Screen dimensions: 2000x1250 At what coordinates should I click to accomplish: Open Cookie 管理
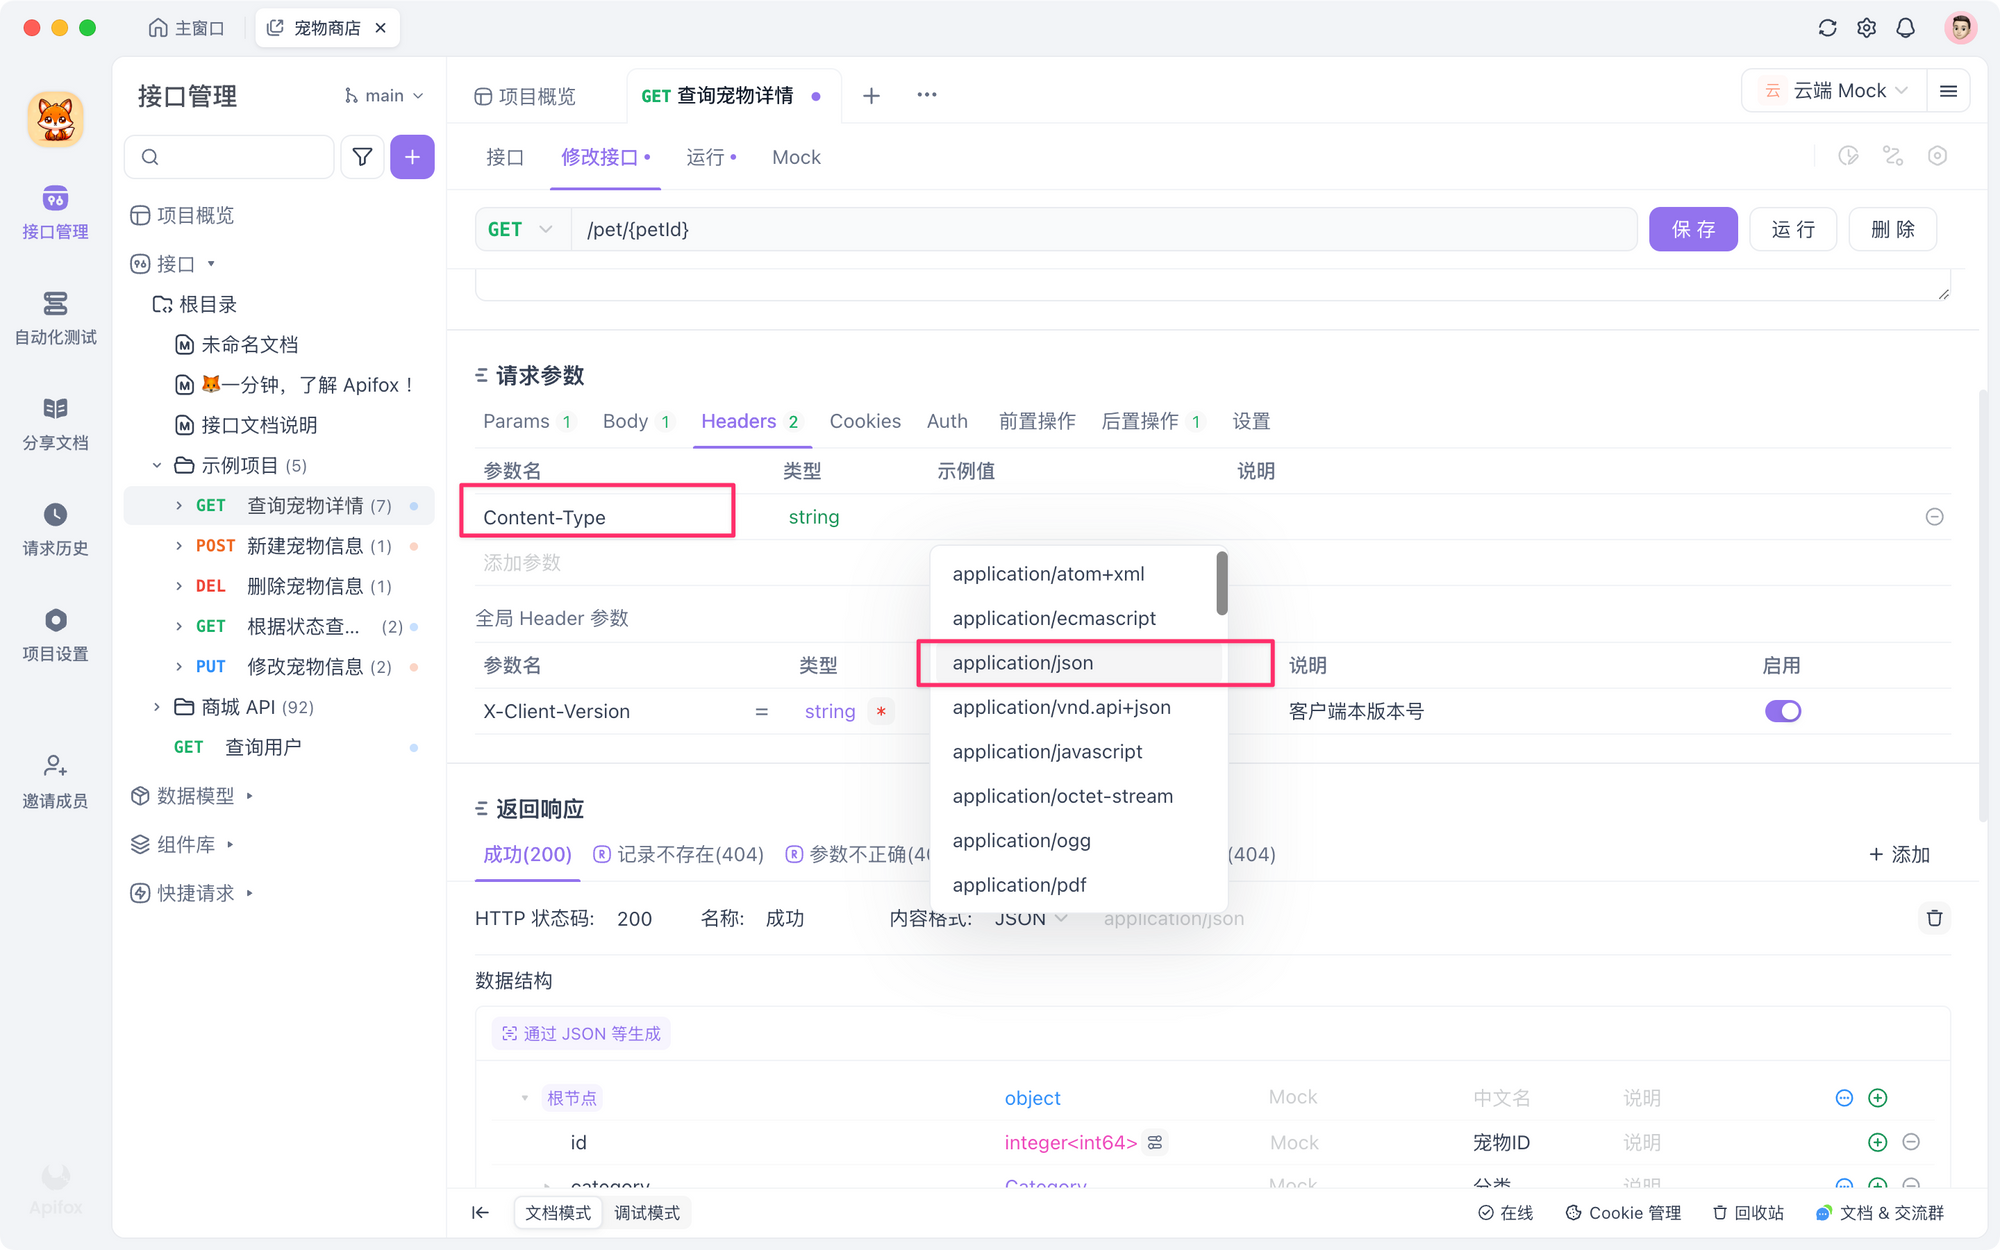click(x=1623, y=1213)
